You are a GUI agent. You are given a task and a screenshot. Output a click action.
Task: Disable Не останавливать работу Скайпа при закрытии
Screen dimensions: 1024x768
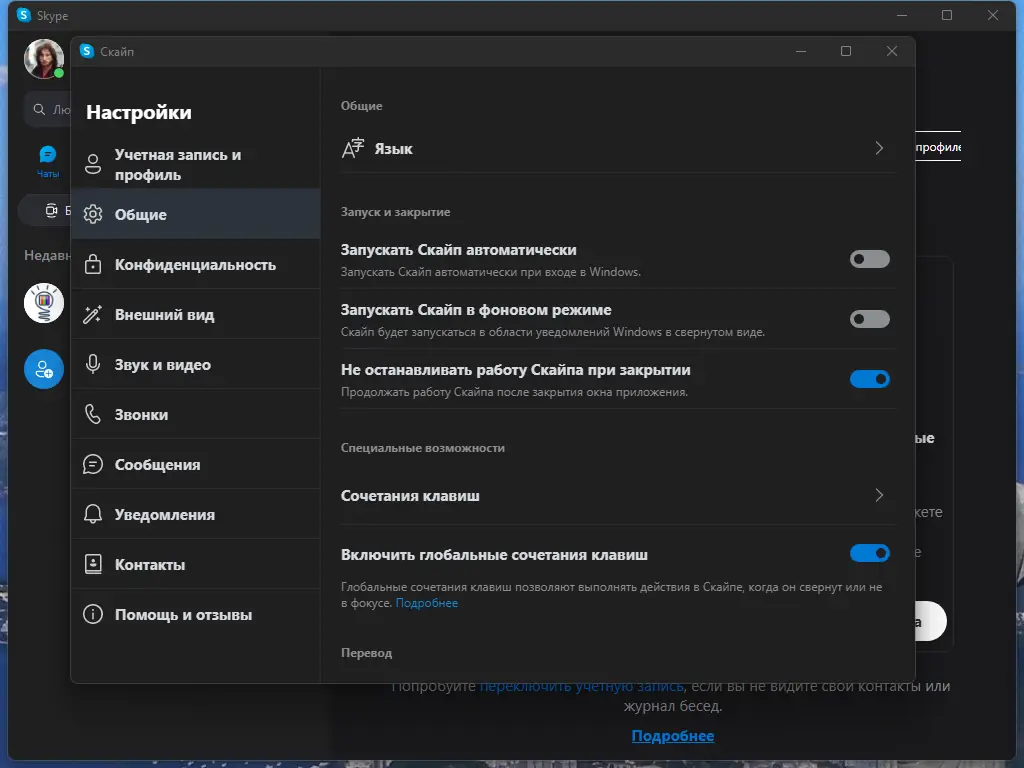click(869, 379)
